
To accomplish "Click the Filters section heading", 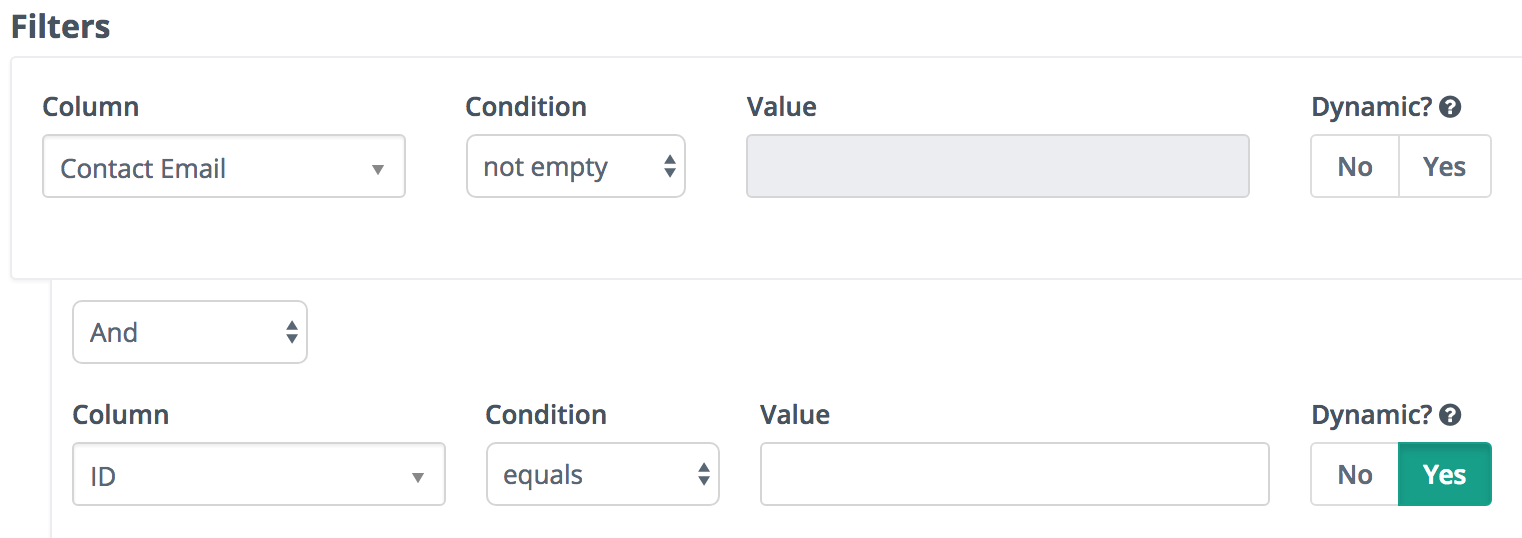I will point(61,27).
